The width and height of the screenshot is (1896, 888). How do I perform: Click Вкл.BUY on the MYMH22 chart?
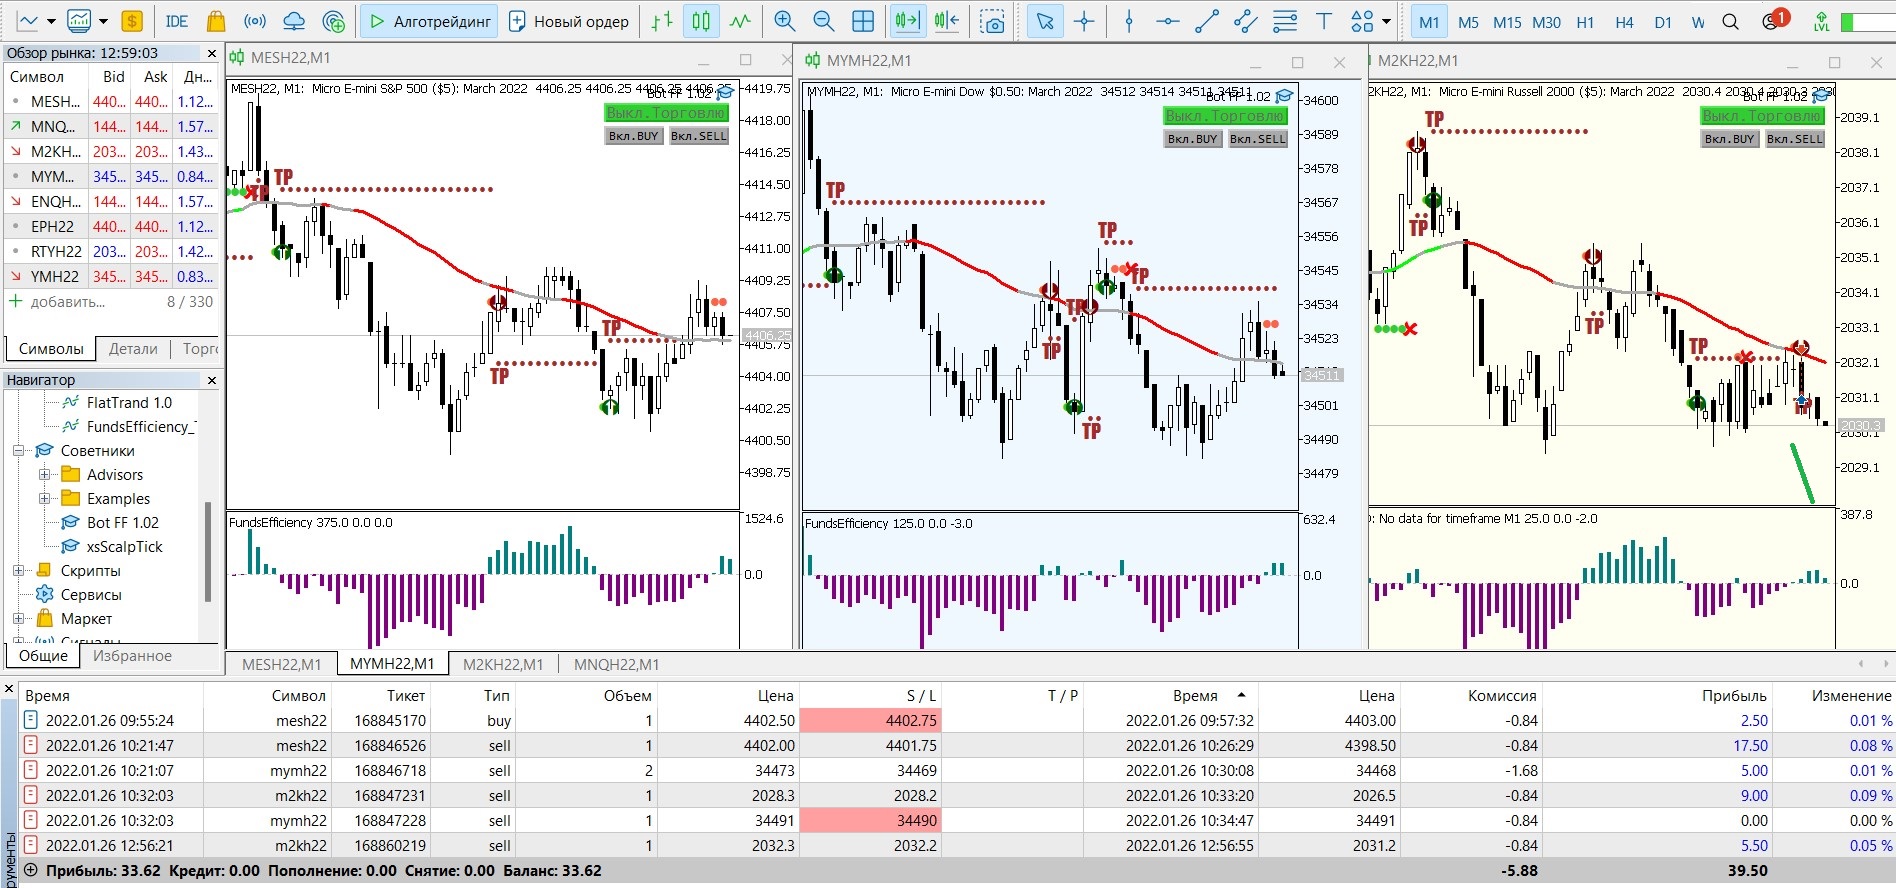click(1192, 139)
